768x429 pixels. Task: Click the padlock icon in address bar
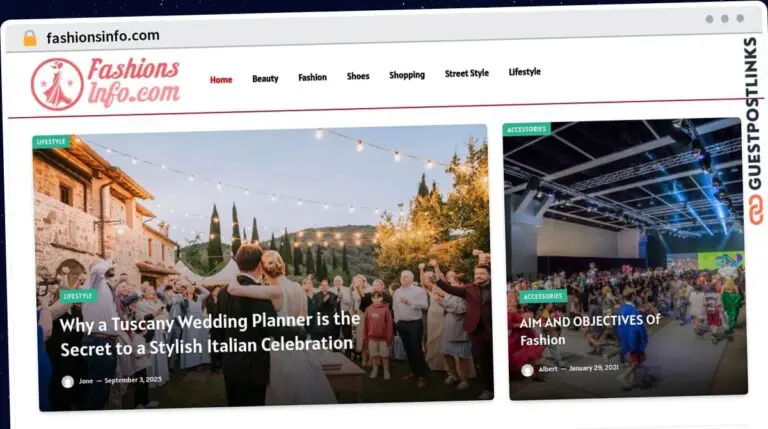pyautogui.click(x=30, y=38)
